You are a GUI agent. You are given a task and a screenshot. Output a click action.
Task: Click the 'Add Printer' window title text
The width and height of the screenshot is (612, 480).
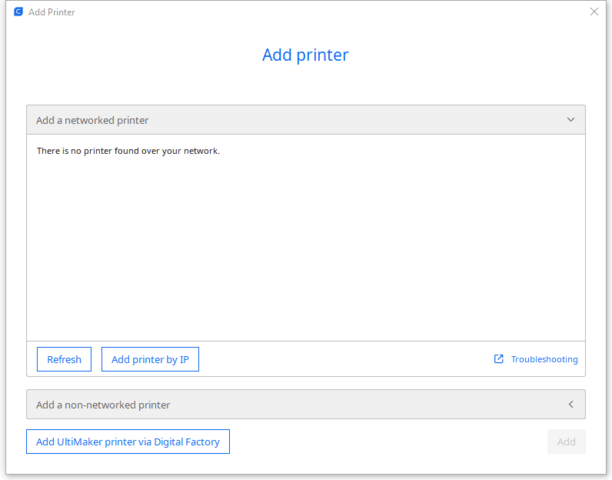(52, 12)
